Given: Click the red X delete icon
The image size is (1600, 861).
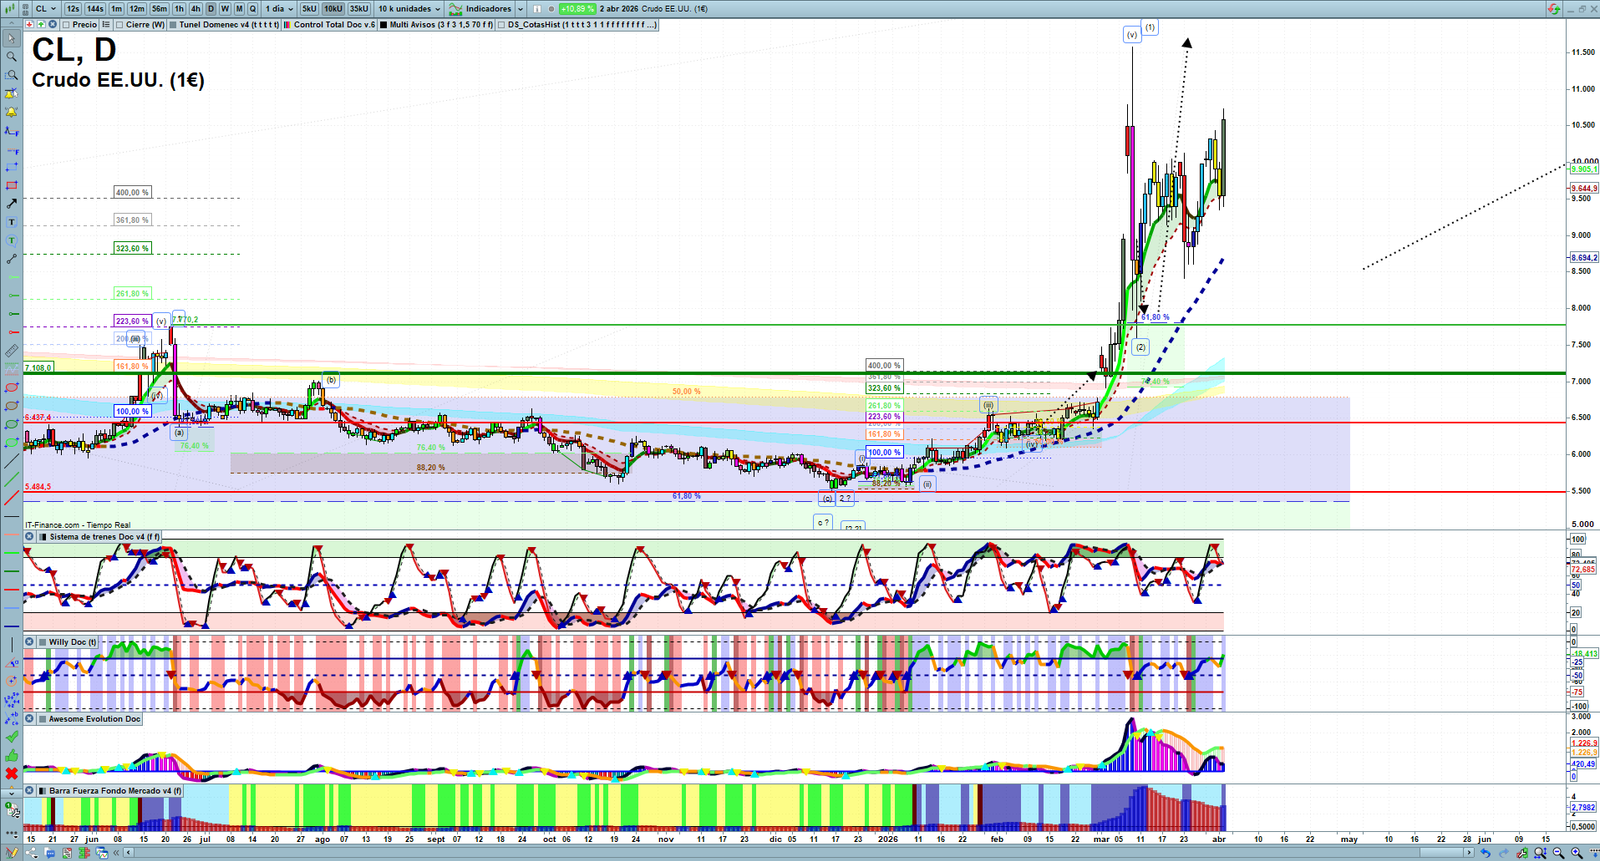Looking at the screenshot, I should 11,773.
